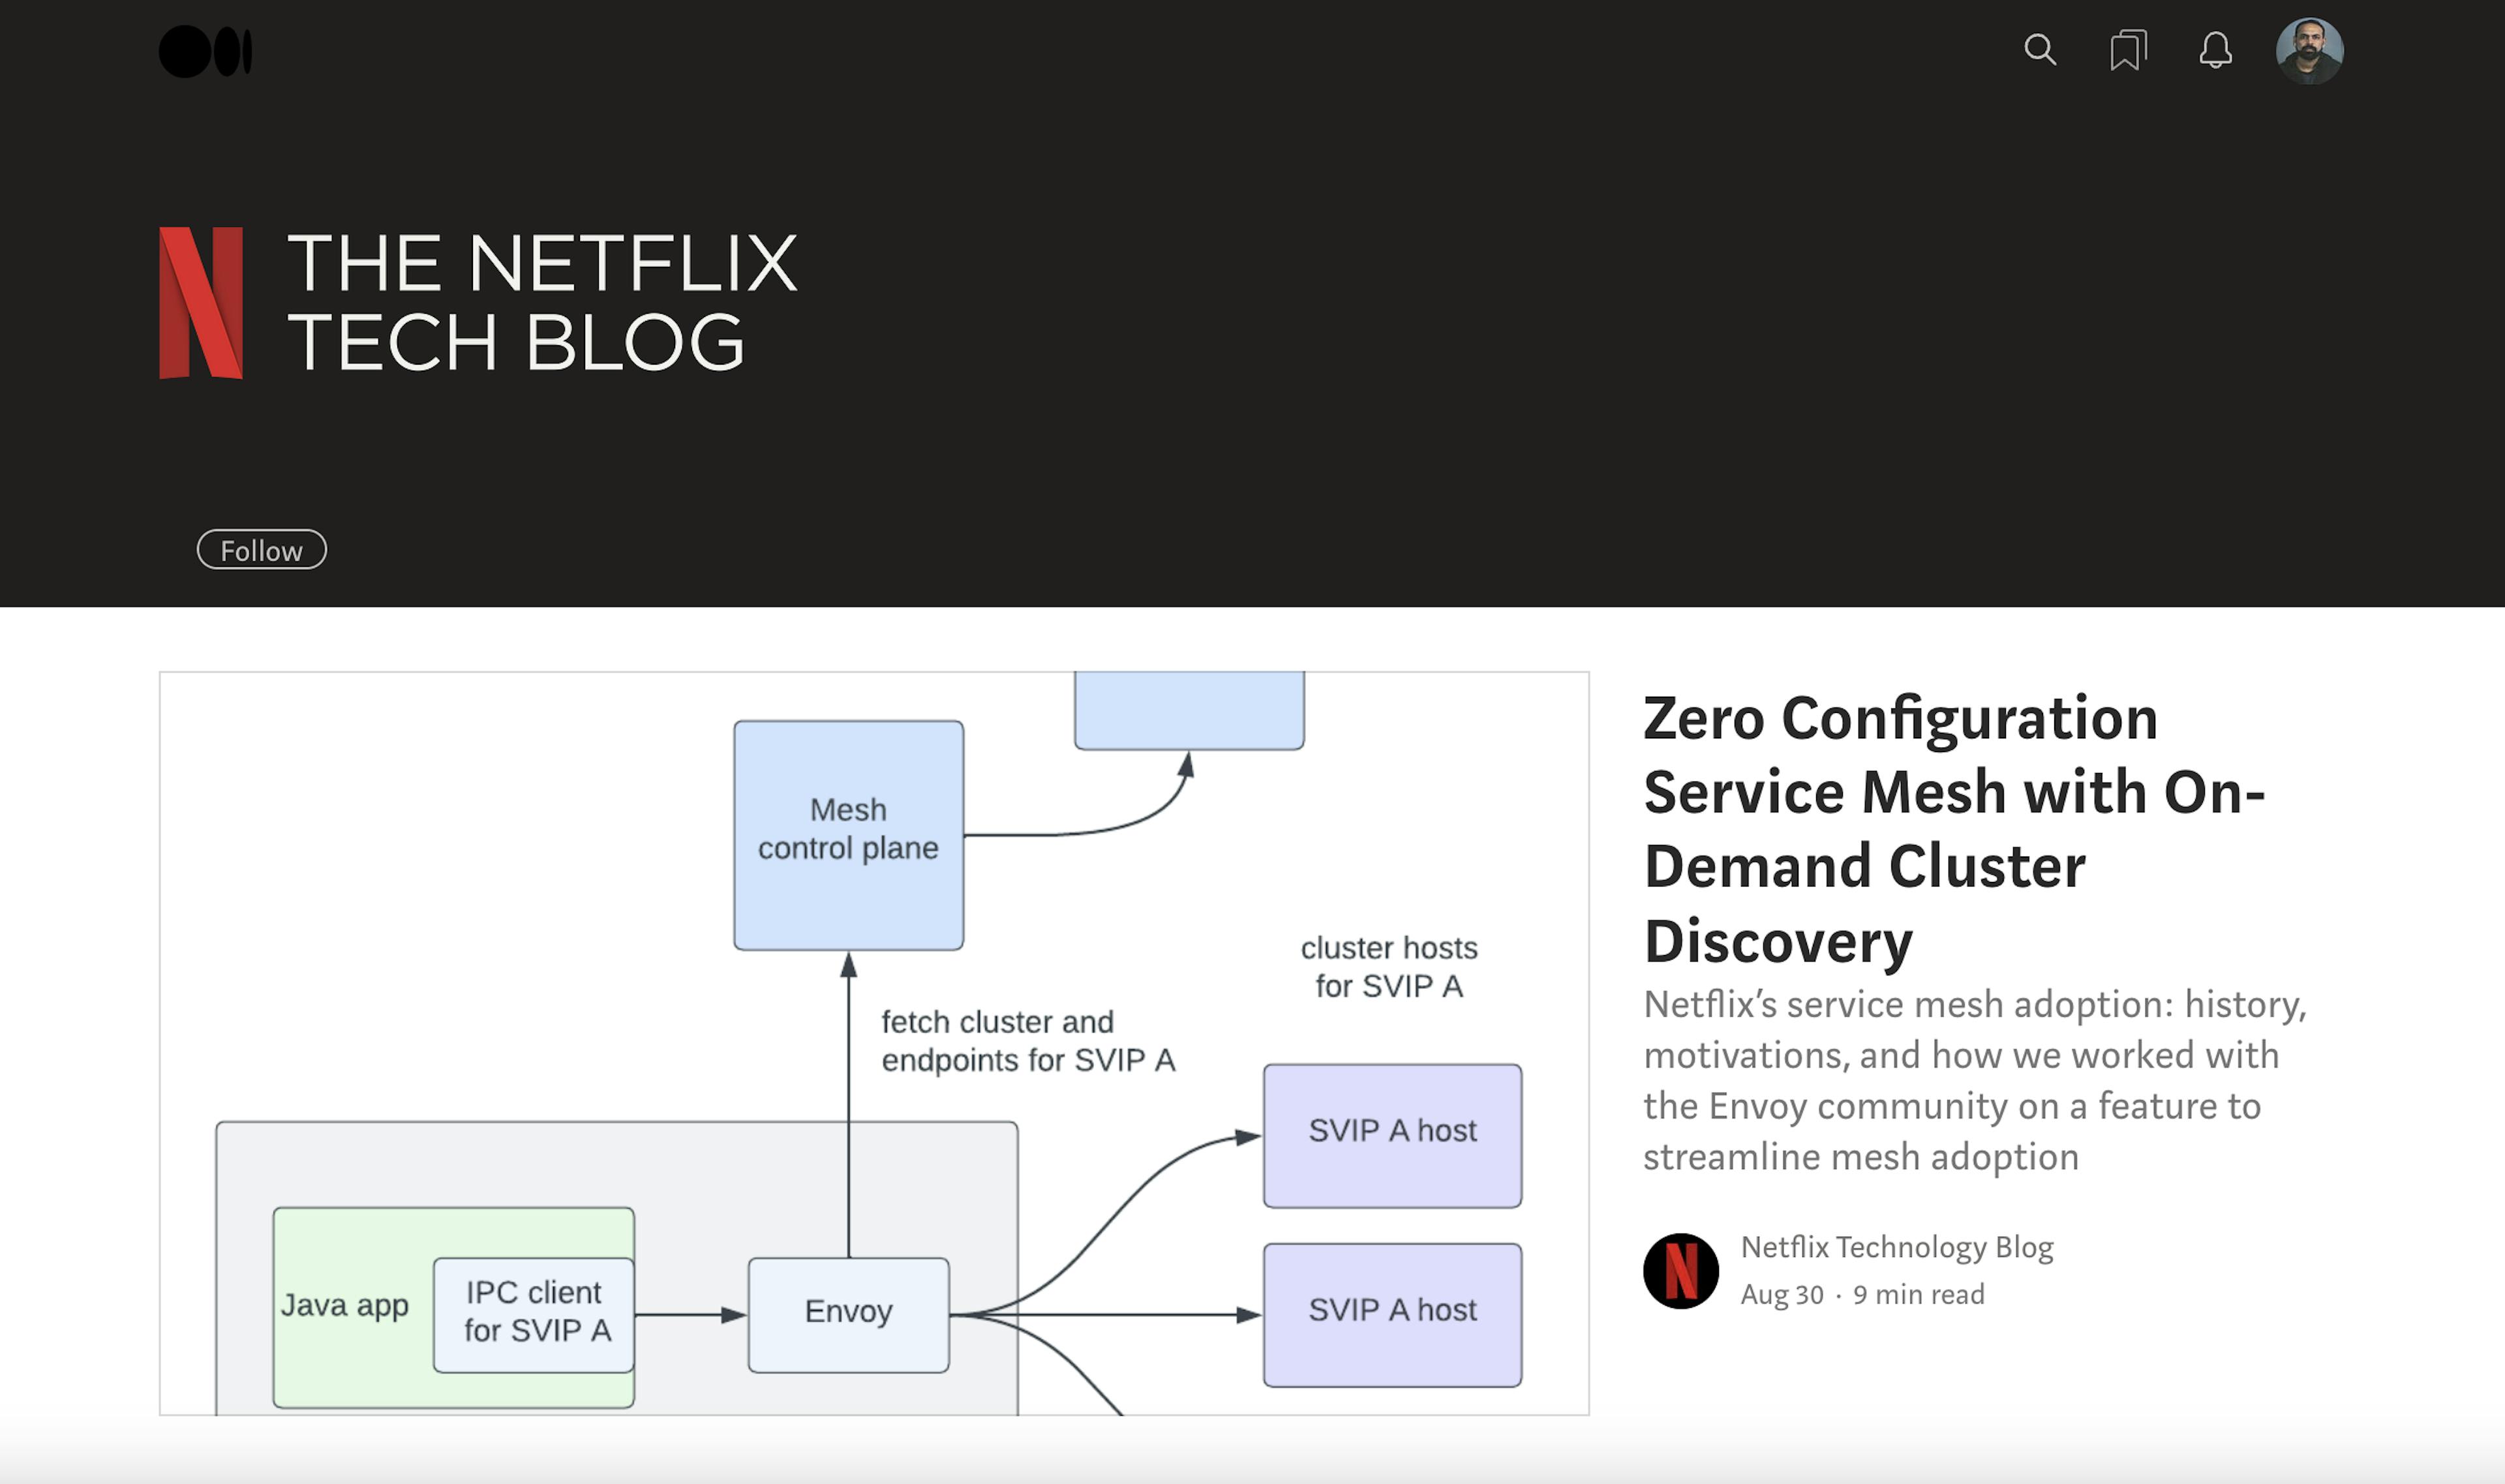Click the Follow button for Netflix Tech Blog

(x=262, y=549)
